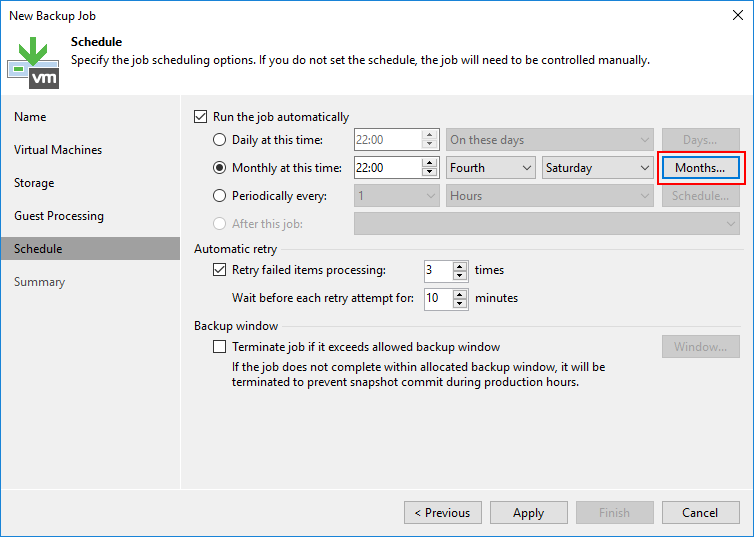Open the Virtual Machines step
The height and width of the screenshot is (537, 754).
(58, 150)
